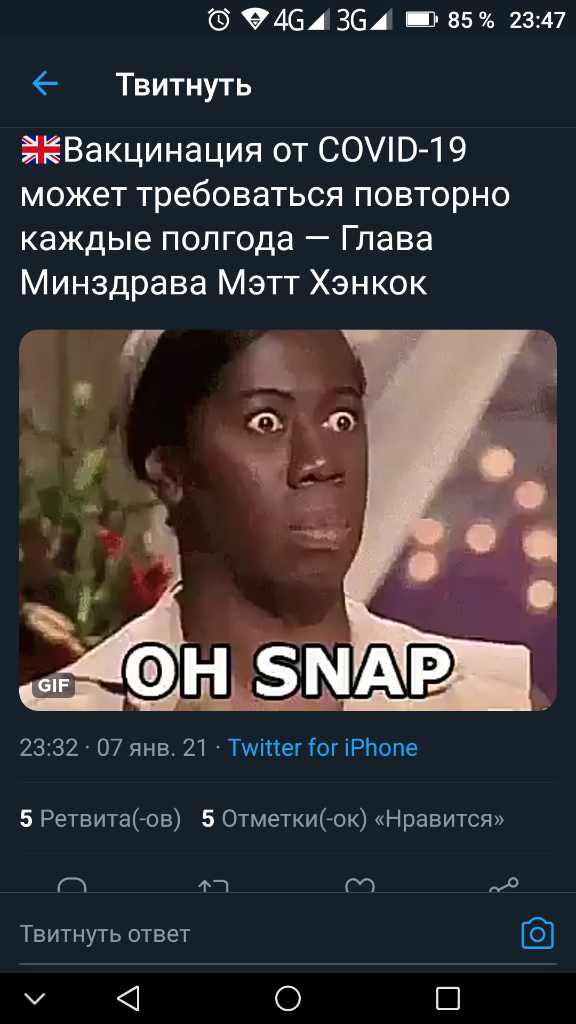Open the Twitter for iPhone link
Viewport: 576px width, 1024px height.
323,747
